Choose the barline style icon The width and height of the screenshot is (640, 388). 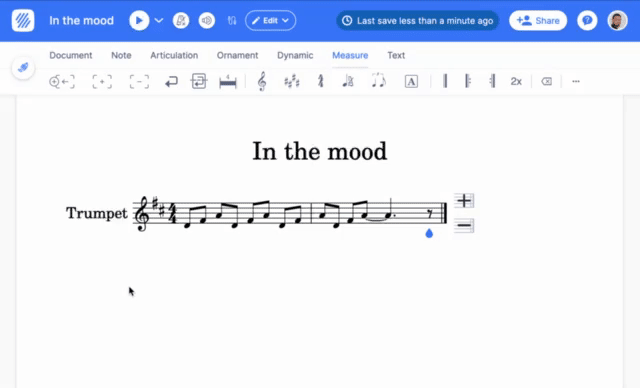coord(445,81)
